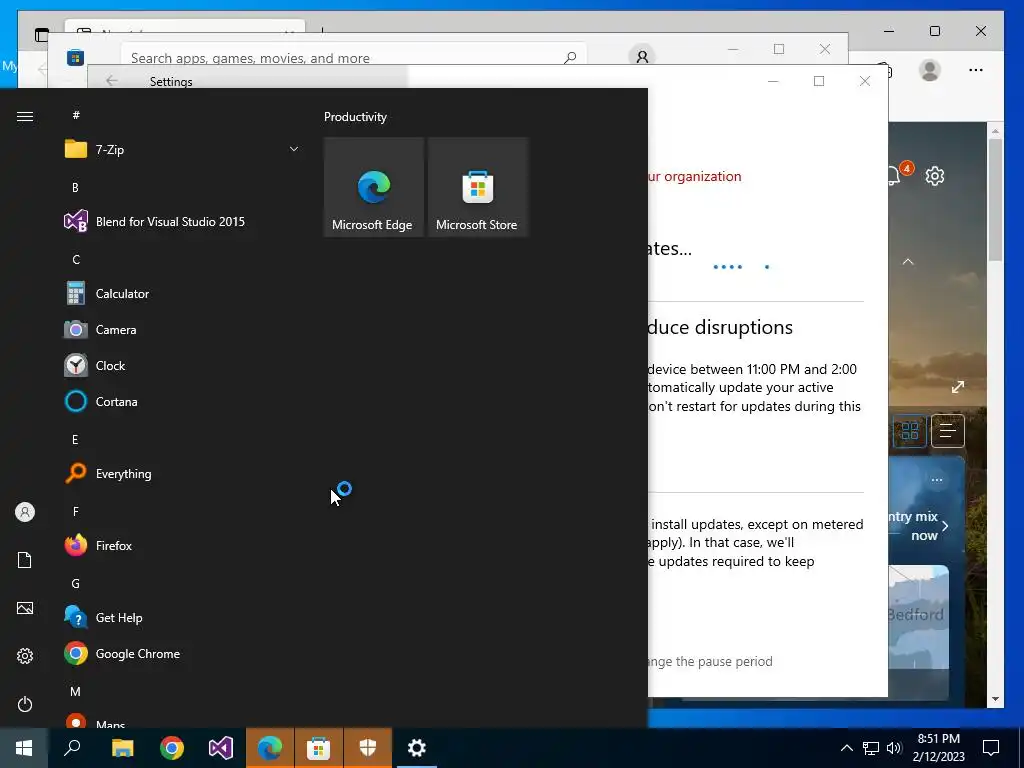Open Edge page settings gear
The height and width of the screenshot is (768, 1024).
point(935,176)
